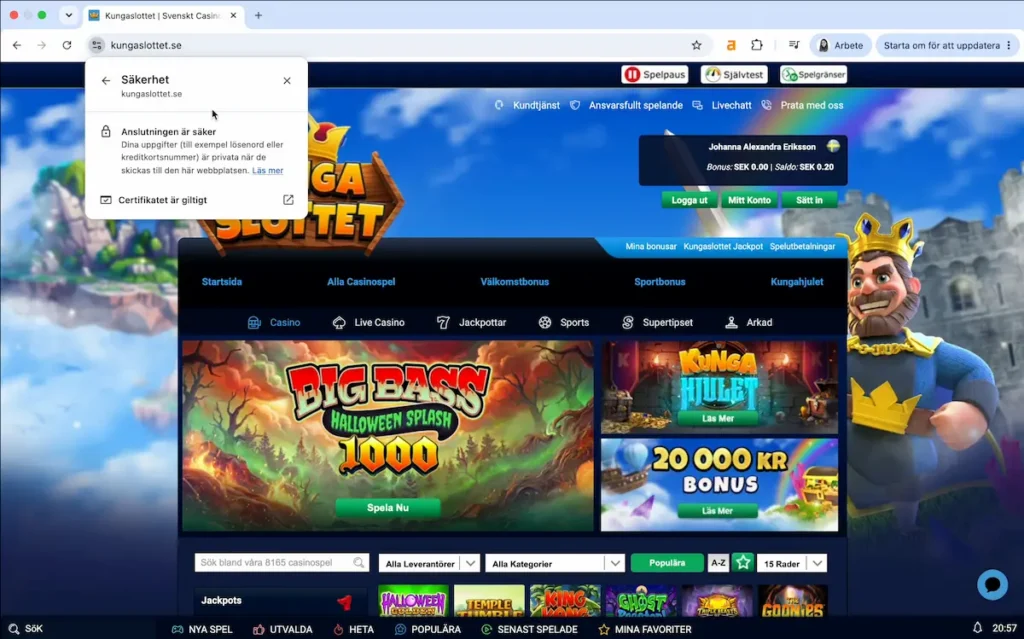Screen dimensions: 1024x639
Task: Open the media control toolbar icon
Action: pos(793,45)
